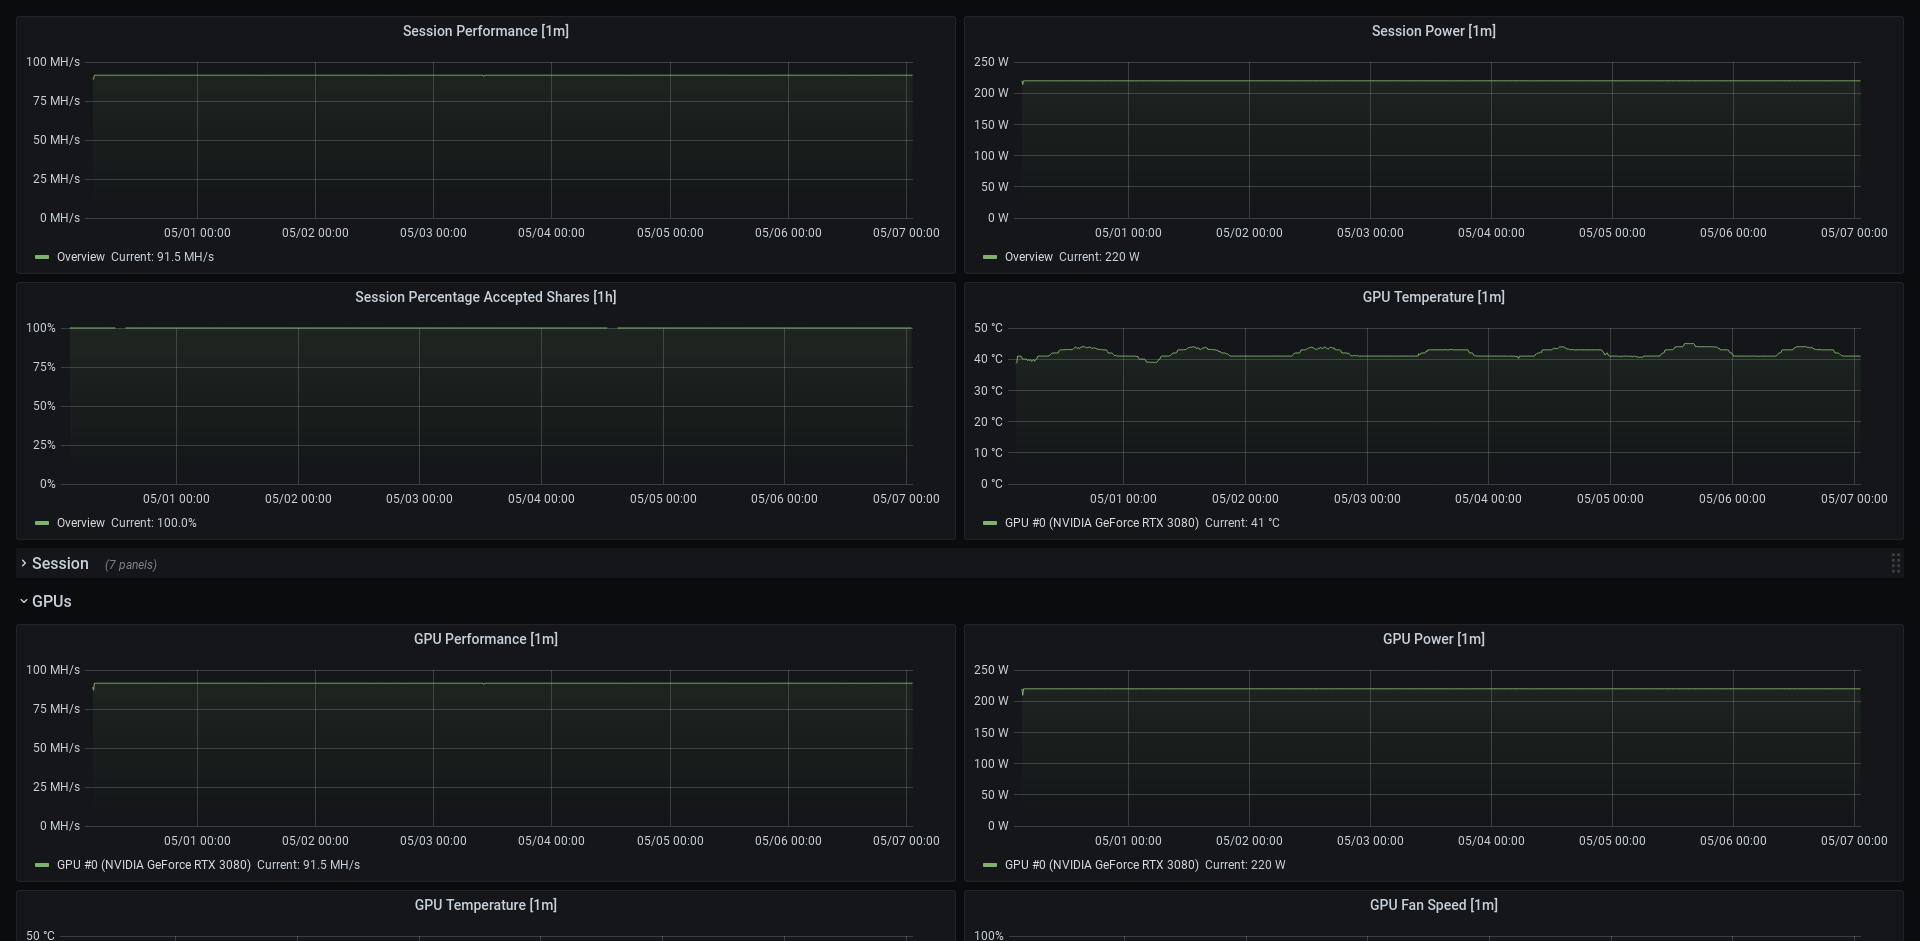Toggle GPU #0 series in GPU Power legend
This screenshot has width=1920, height=941.
point(1102,865)
